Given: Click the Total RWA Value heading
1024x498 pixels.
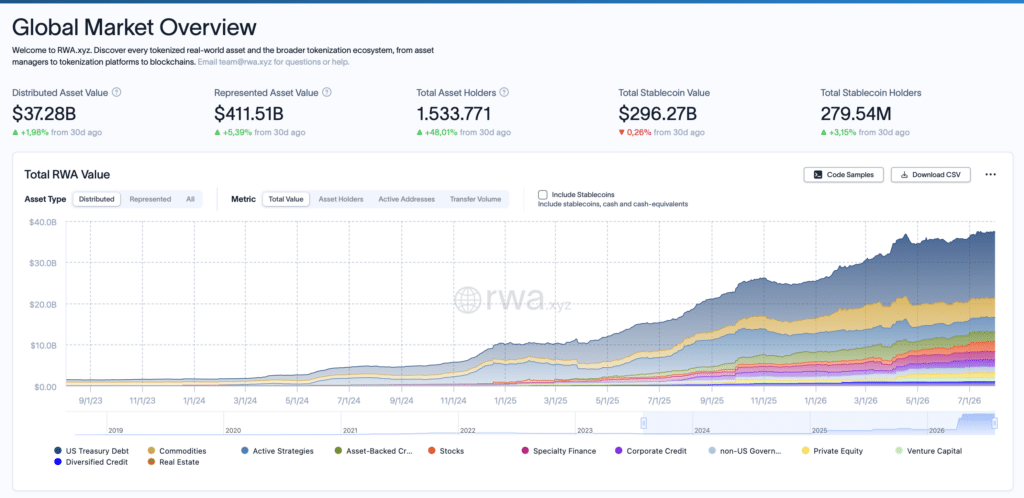Looking at the screenshot, I should (67, 175).
